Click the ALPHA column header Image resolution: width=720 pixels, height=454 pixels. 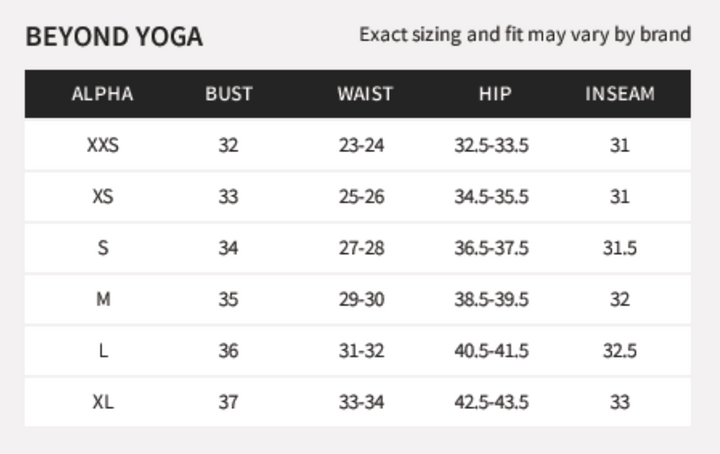102,94
